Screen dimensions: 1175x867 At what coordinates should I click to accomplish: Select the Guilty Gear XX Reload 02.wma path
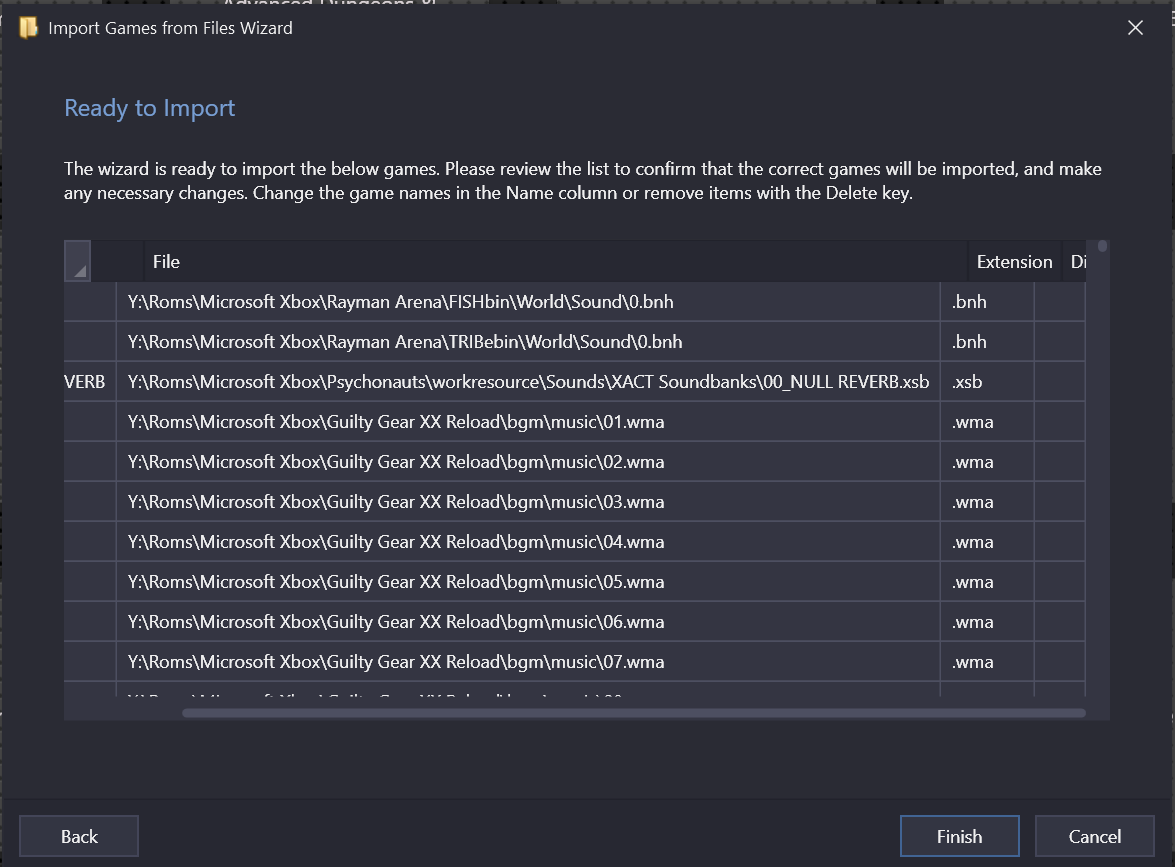point(528,462)
